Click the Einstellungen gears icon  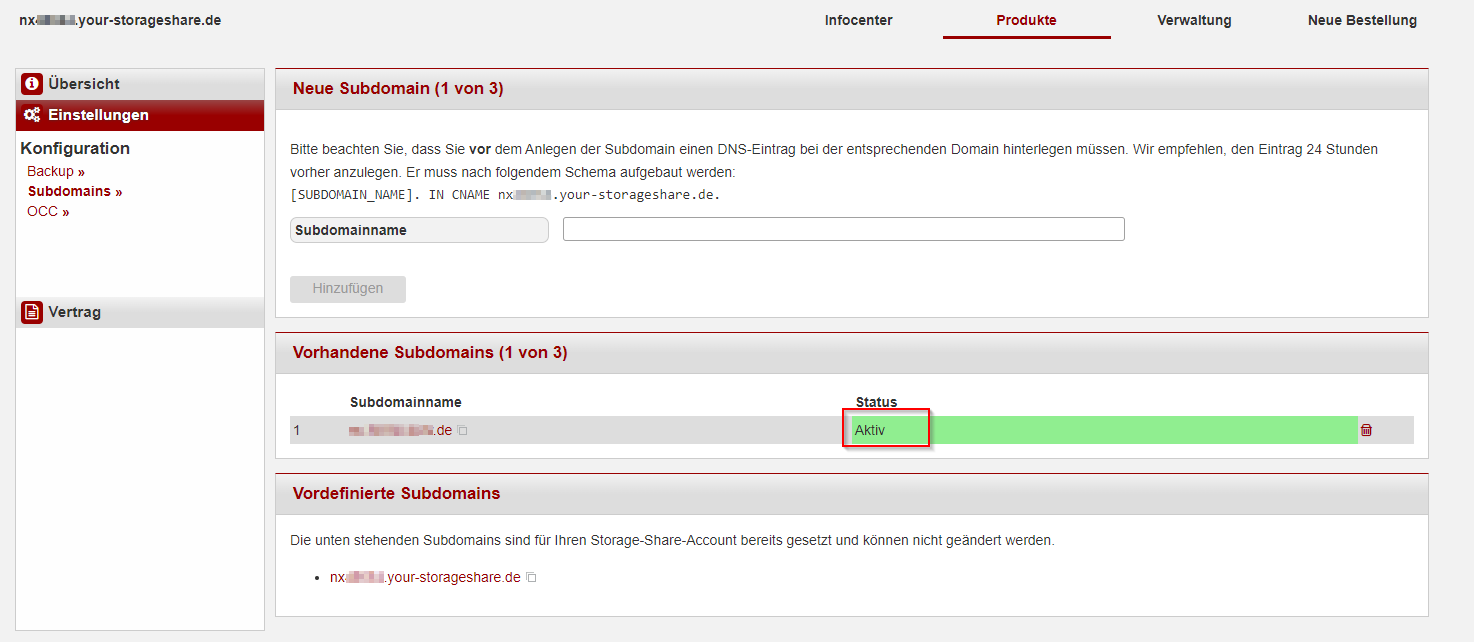click(x=32, y=115)
